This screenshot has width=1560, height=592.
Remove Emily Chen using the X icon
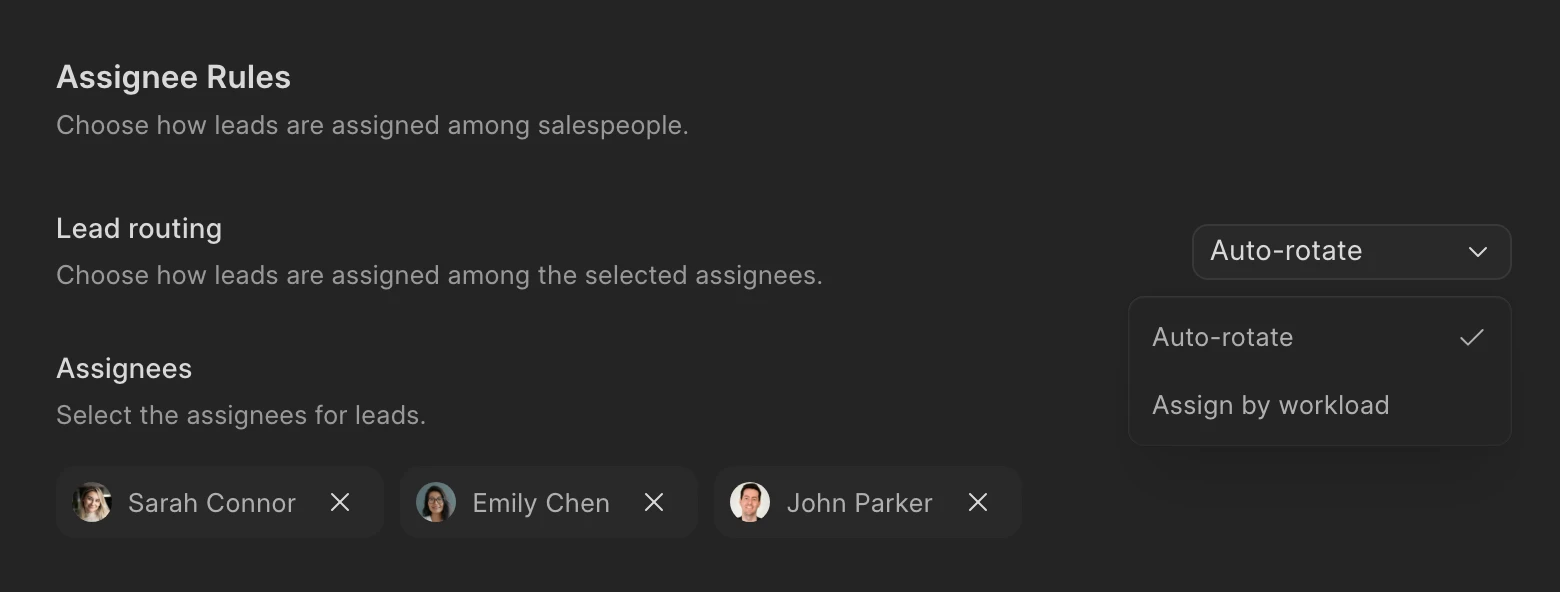(x=654, y=502)
